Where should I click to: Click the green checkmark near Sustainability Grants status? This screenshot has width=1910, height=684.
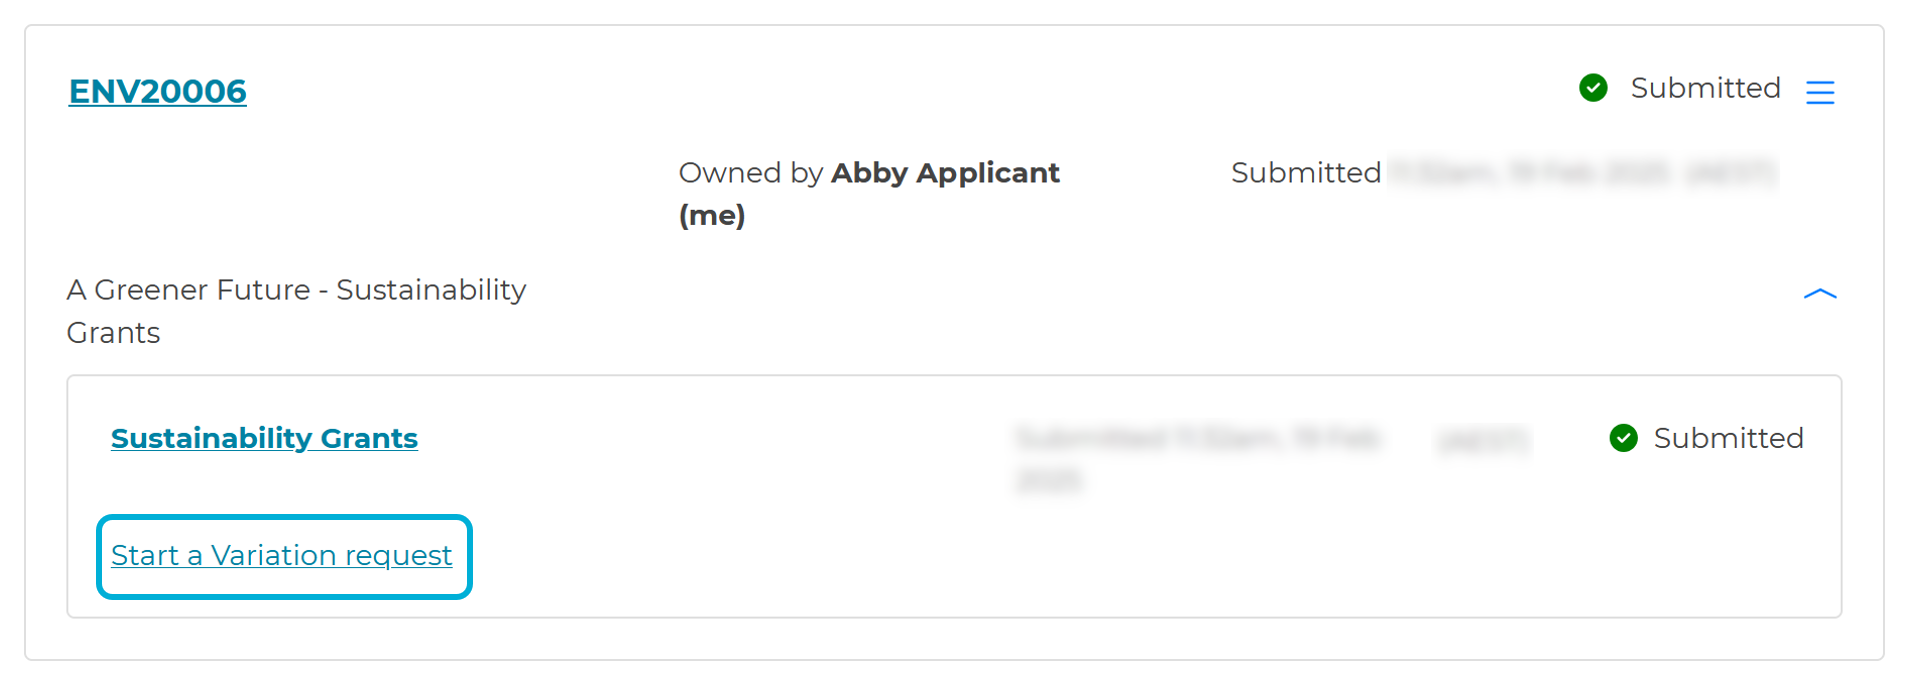tap(1625, 438)
